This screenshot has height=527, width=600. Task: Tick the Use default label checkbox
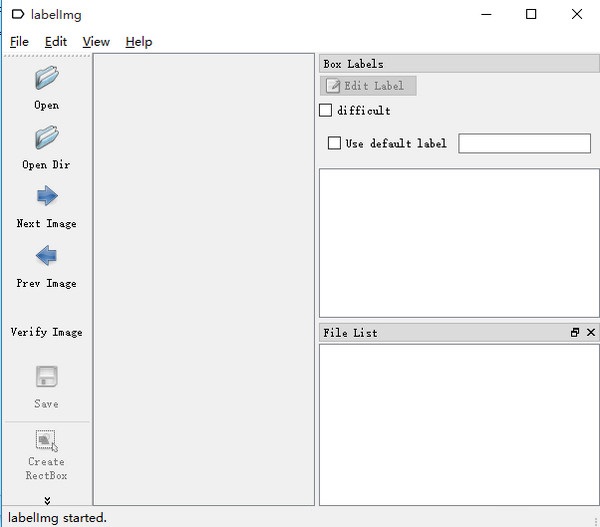[x=335, y=143]
